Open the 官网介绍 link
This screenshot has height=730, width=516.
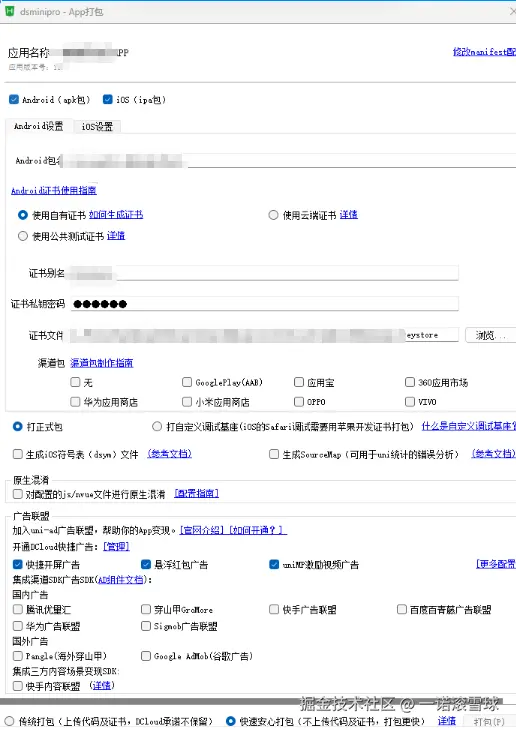pyautogui.click(x=202, y=530)
